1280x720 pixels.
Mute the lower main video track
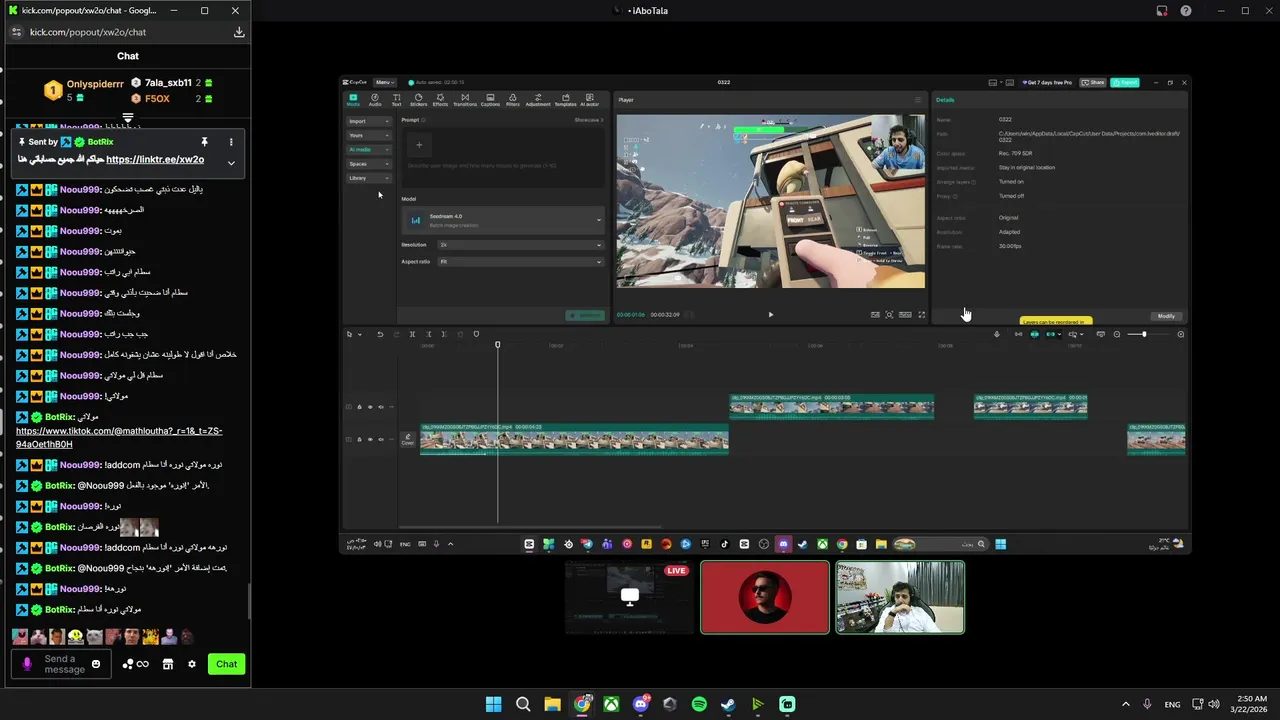380,439
